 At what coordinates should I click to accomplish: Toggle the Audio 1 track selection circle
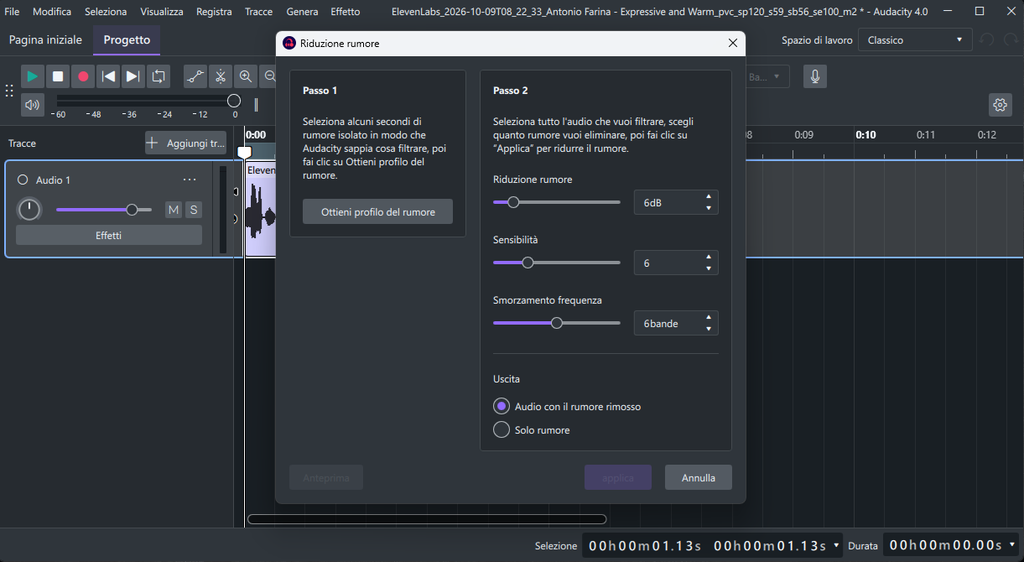(x=23, y=180)
